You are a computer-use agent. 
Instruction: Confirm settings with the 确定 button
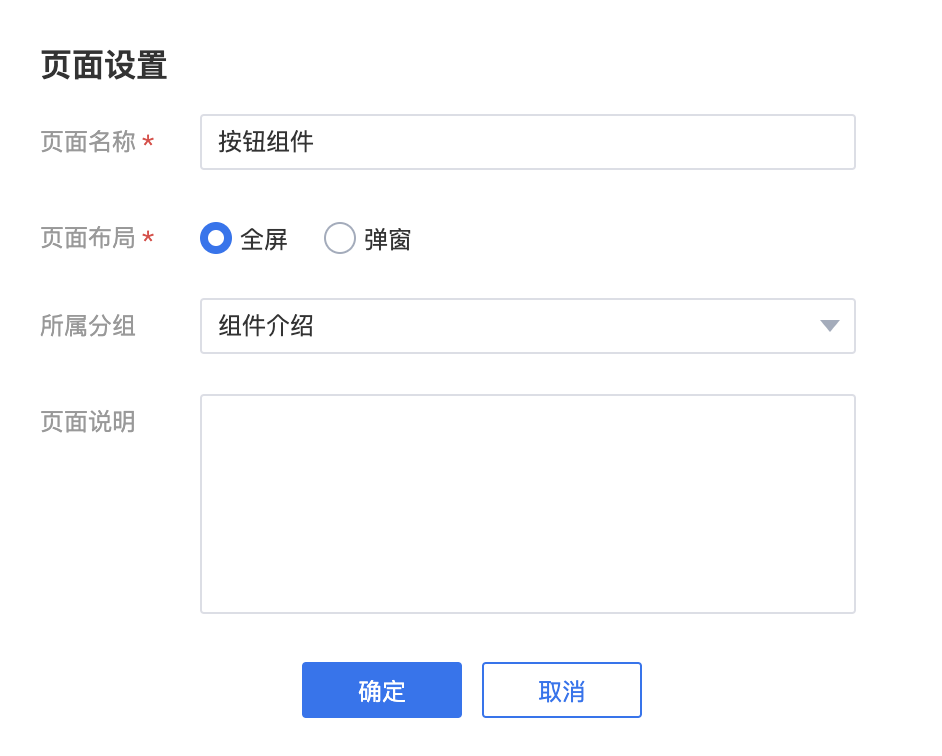tap(381, 690)
